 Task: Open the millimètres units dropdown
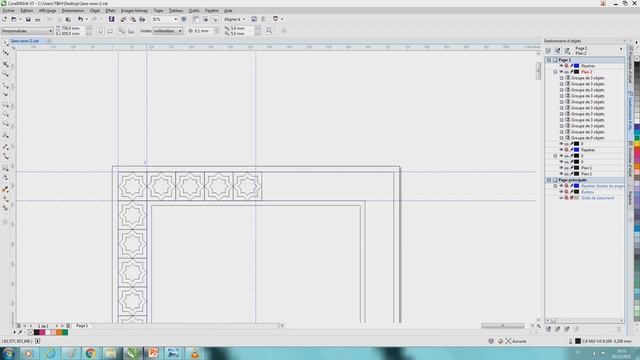(x=180, y=31)
